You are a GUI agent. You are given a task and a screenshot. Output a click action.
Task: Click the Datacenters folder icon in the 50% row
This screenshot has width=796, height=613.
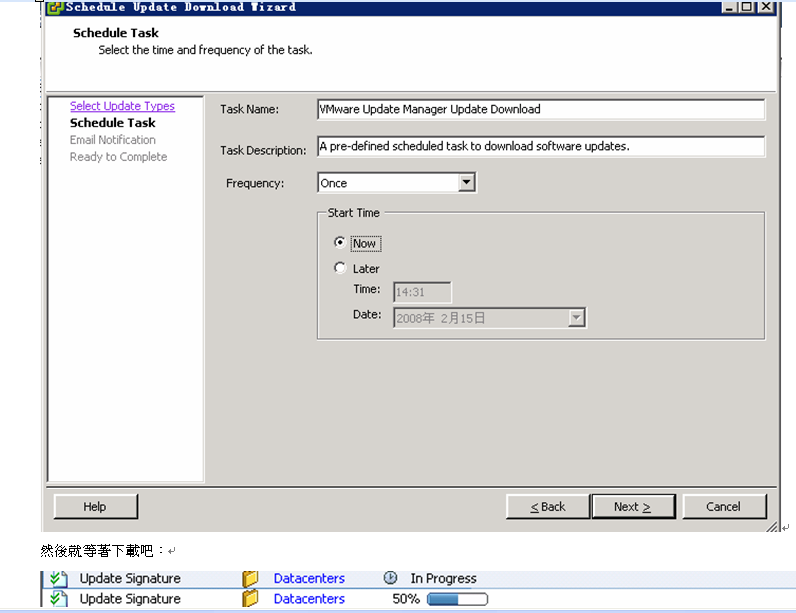tap(250, 599)
